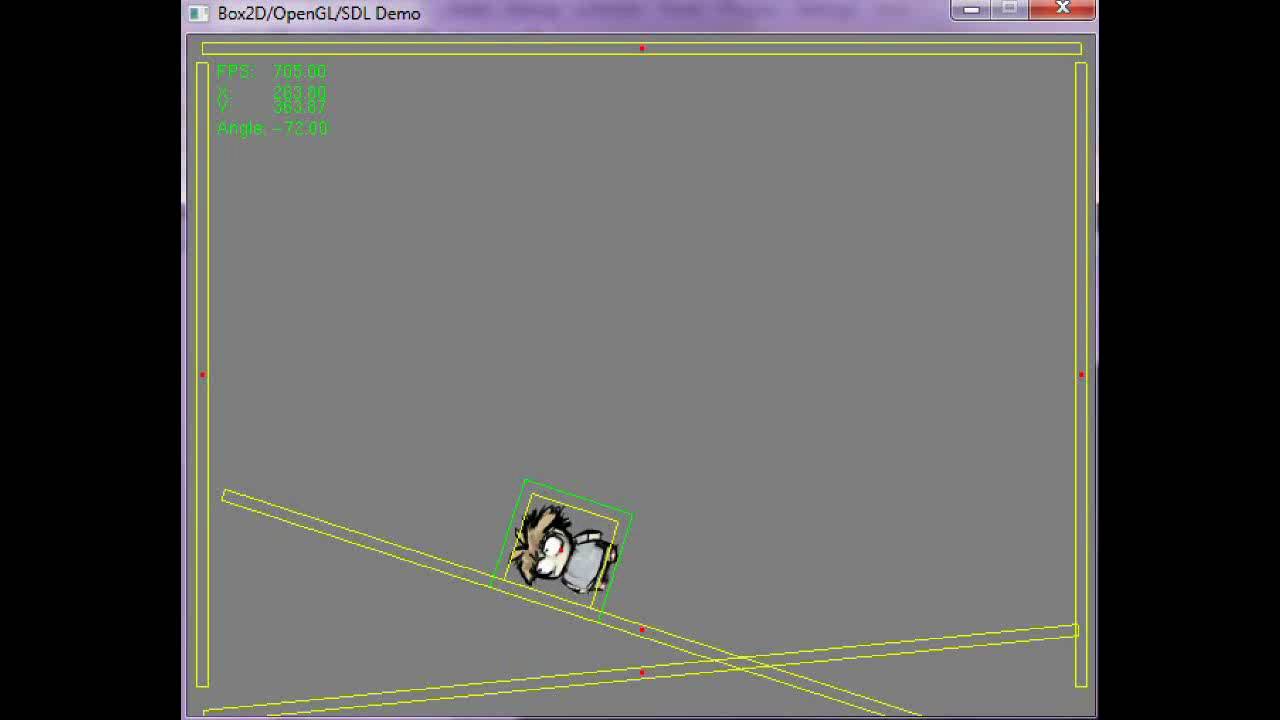1280x720 pixels.
Task: Minimize the Box2D demo window
Action: (x=971, y=10)
